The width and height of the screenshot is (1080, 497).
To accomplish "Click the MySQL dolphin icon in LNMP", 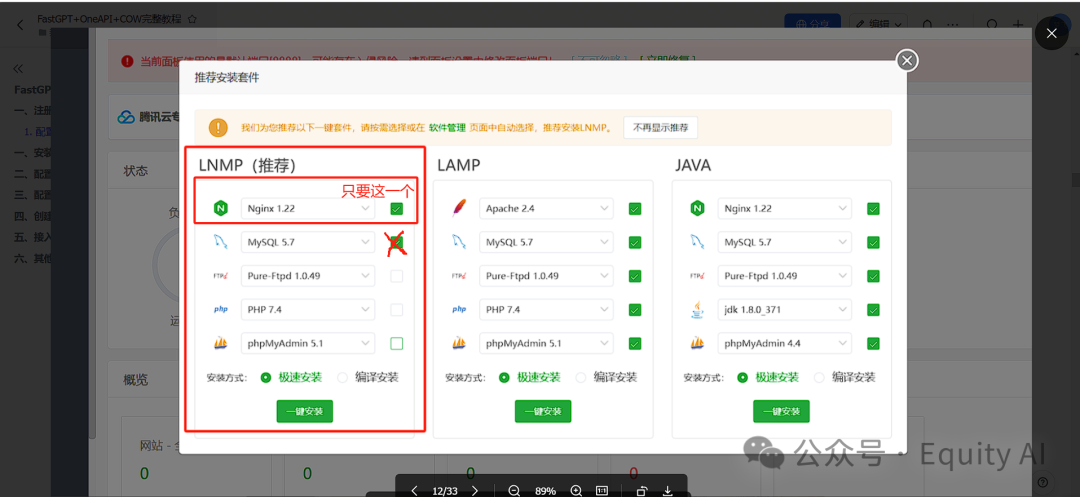I will (x=221, y=242).
